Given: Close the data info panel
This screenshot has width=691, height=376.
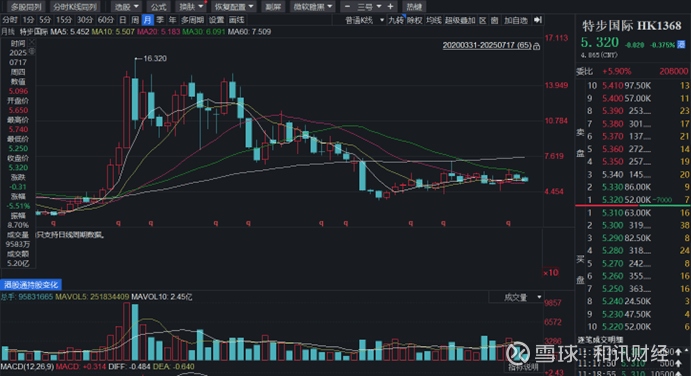Looking at the screenshot, I should [31, 43].
